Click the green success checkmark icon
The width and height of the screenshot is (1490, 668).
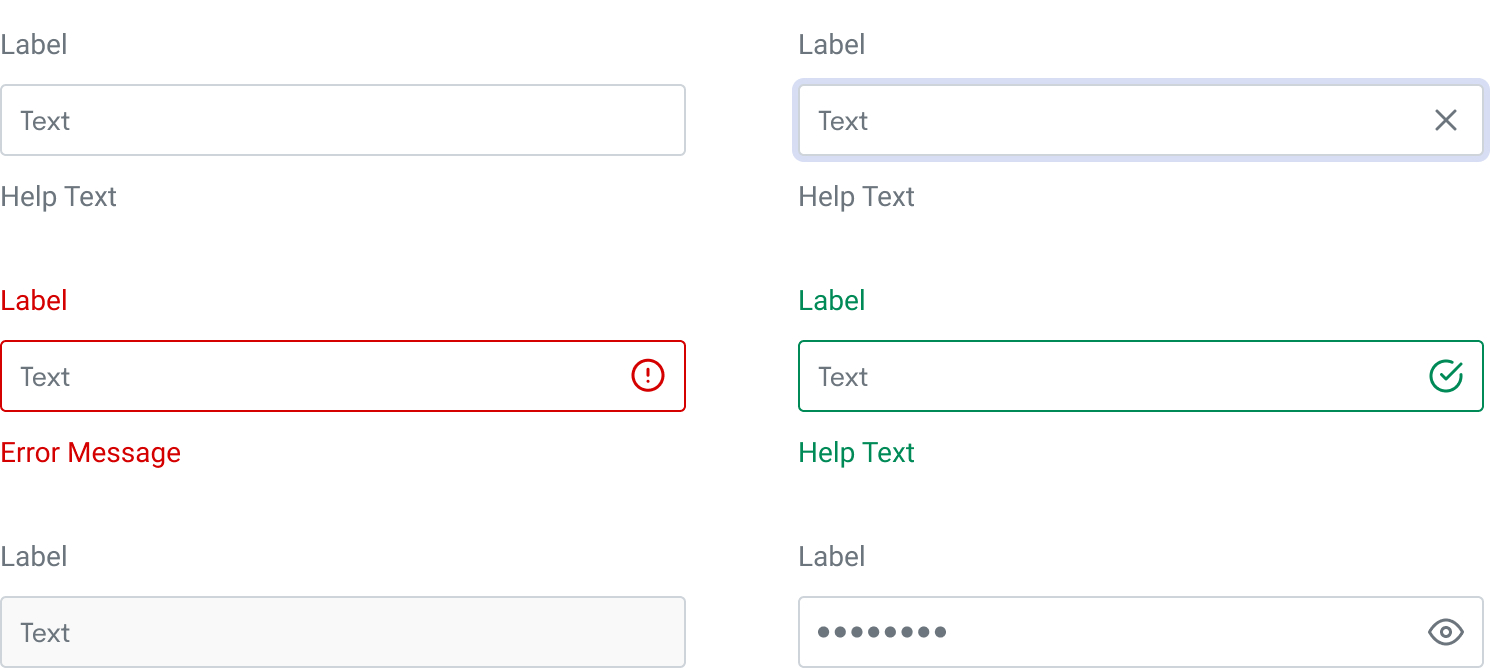point(1446,376)
